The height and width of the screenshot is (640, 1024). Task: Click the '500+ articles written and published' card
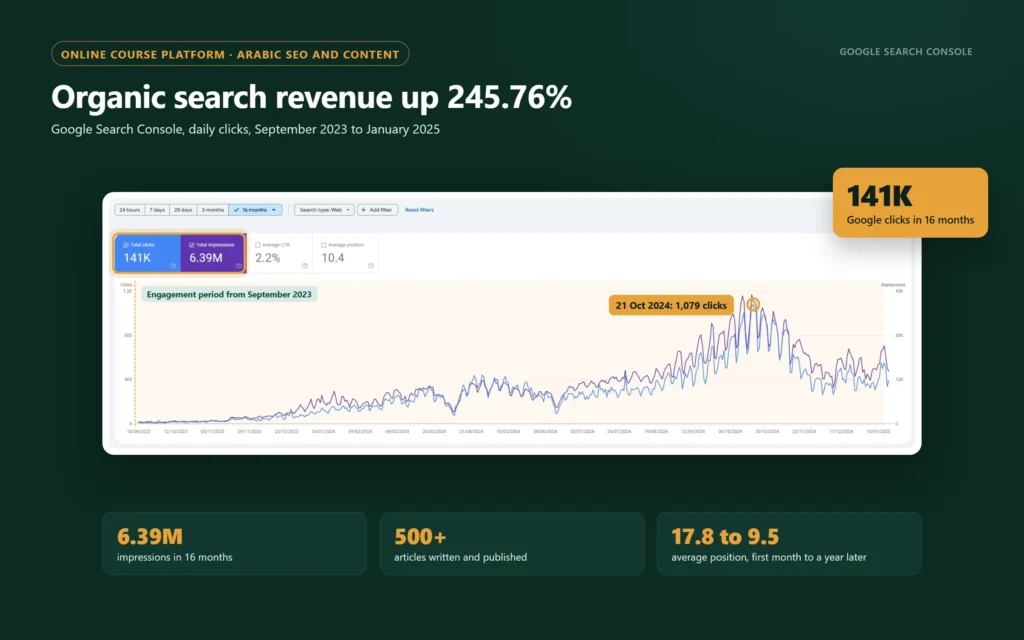click(x=512, y=544)
